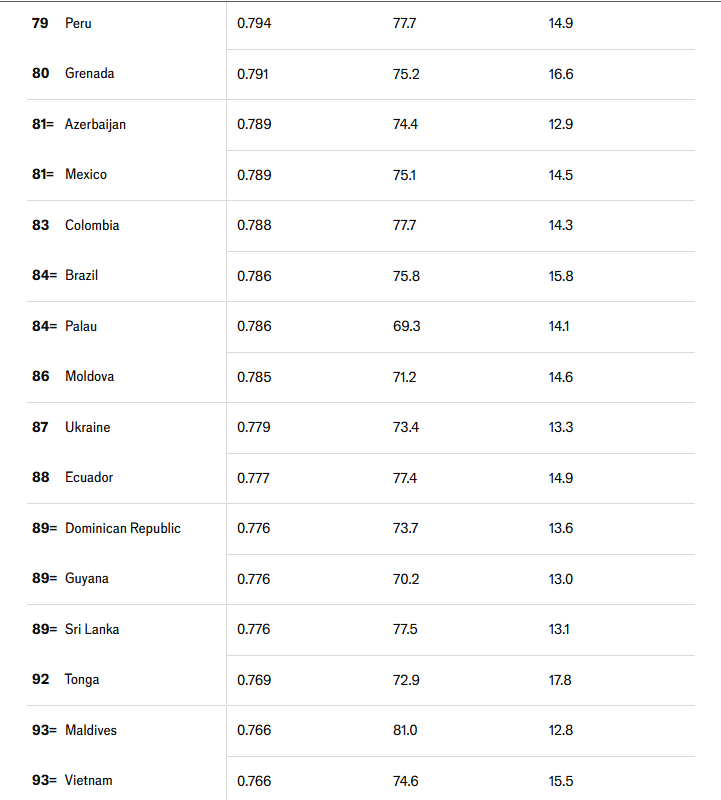Click Brazil's schooling value 15.8
Image resolution: width=721 pixels, height=800 pixels.
click(x=561, y=277)
